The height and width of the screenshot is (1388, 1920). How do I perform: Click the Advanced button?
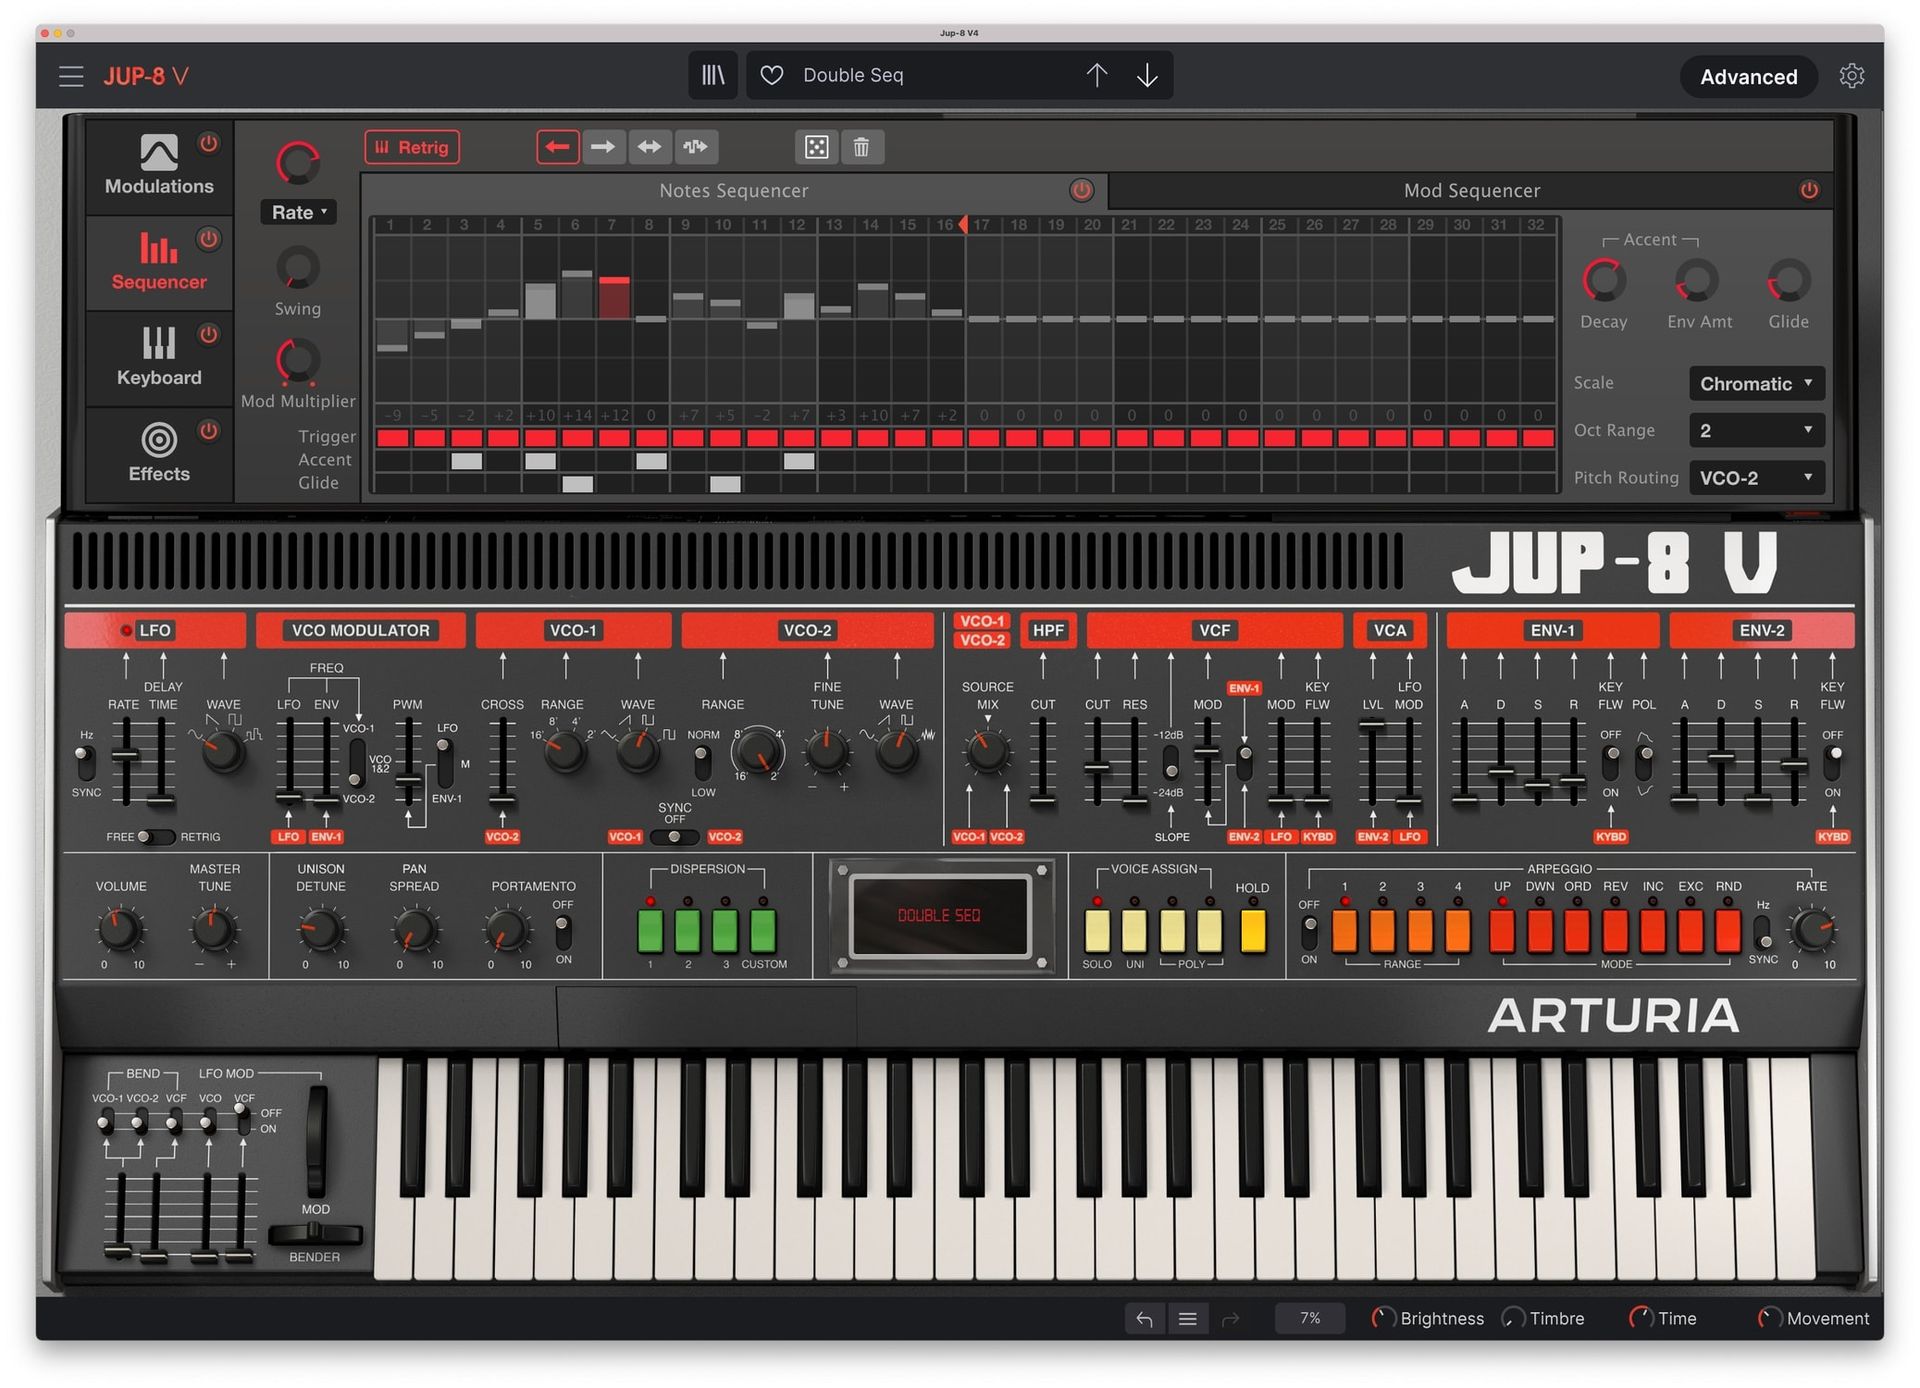pos(1748,77)
